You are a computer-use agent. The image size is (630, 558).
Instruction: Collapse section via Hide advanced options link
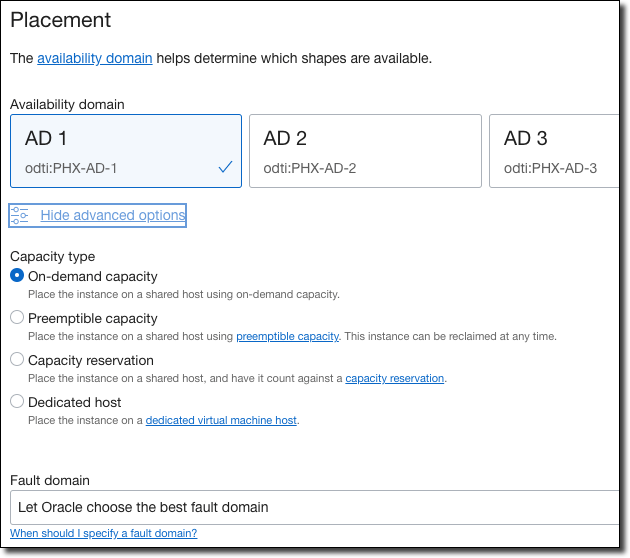112,215
